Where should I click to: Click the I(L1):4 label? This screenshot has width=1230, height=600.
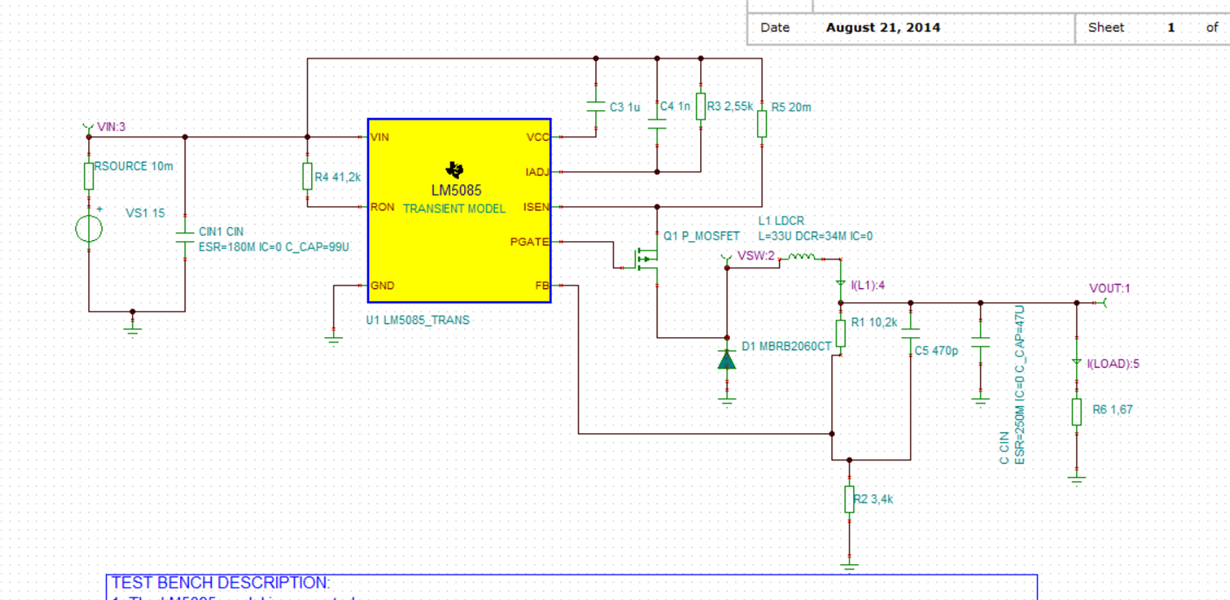pyautogui.click(x=868, y=286)
